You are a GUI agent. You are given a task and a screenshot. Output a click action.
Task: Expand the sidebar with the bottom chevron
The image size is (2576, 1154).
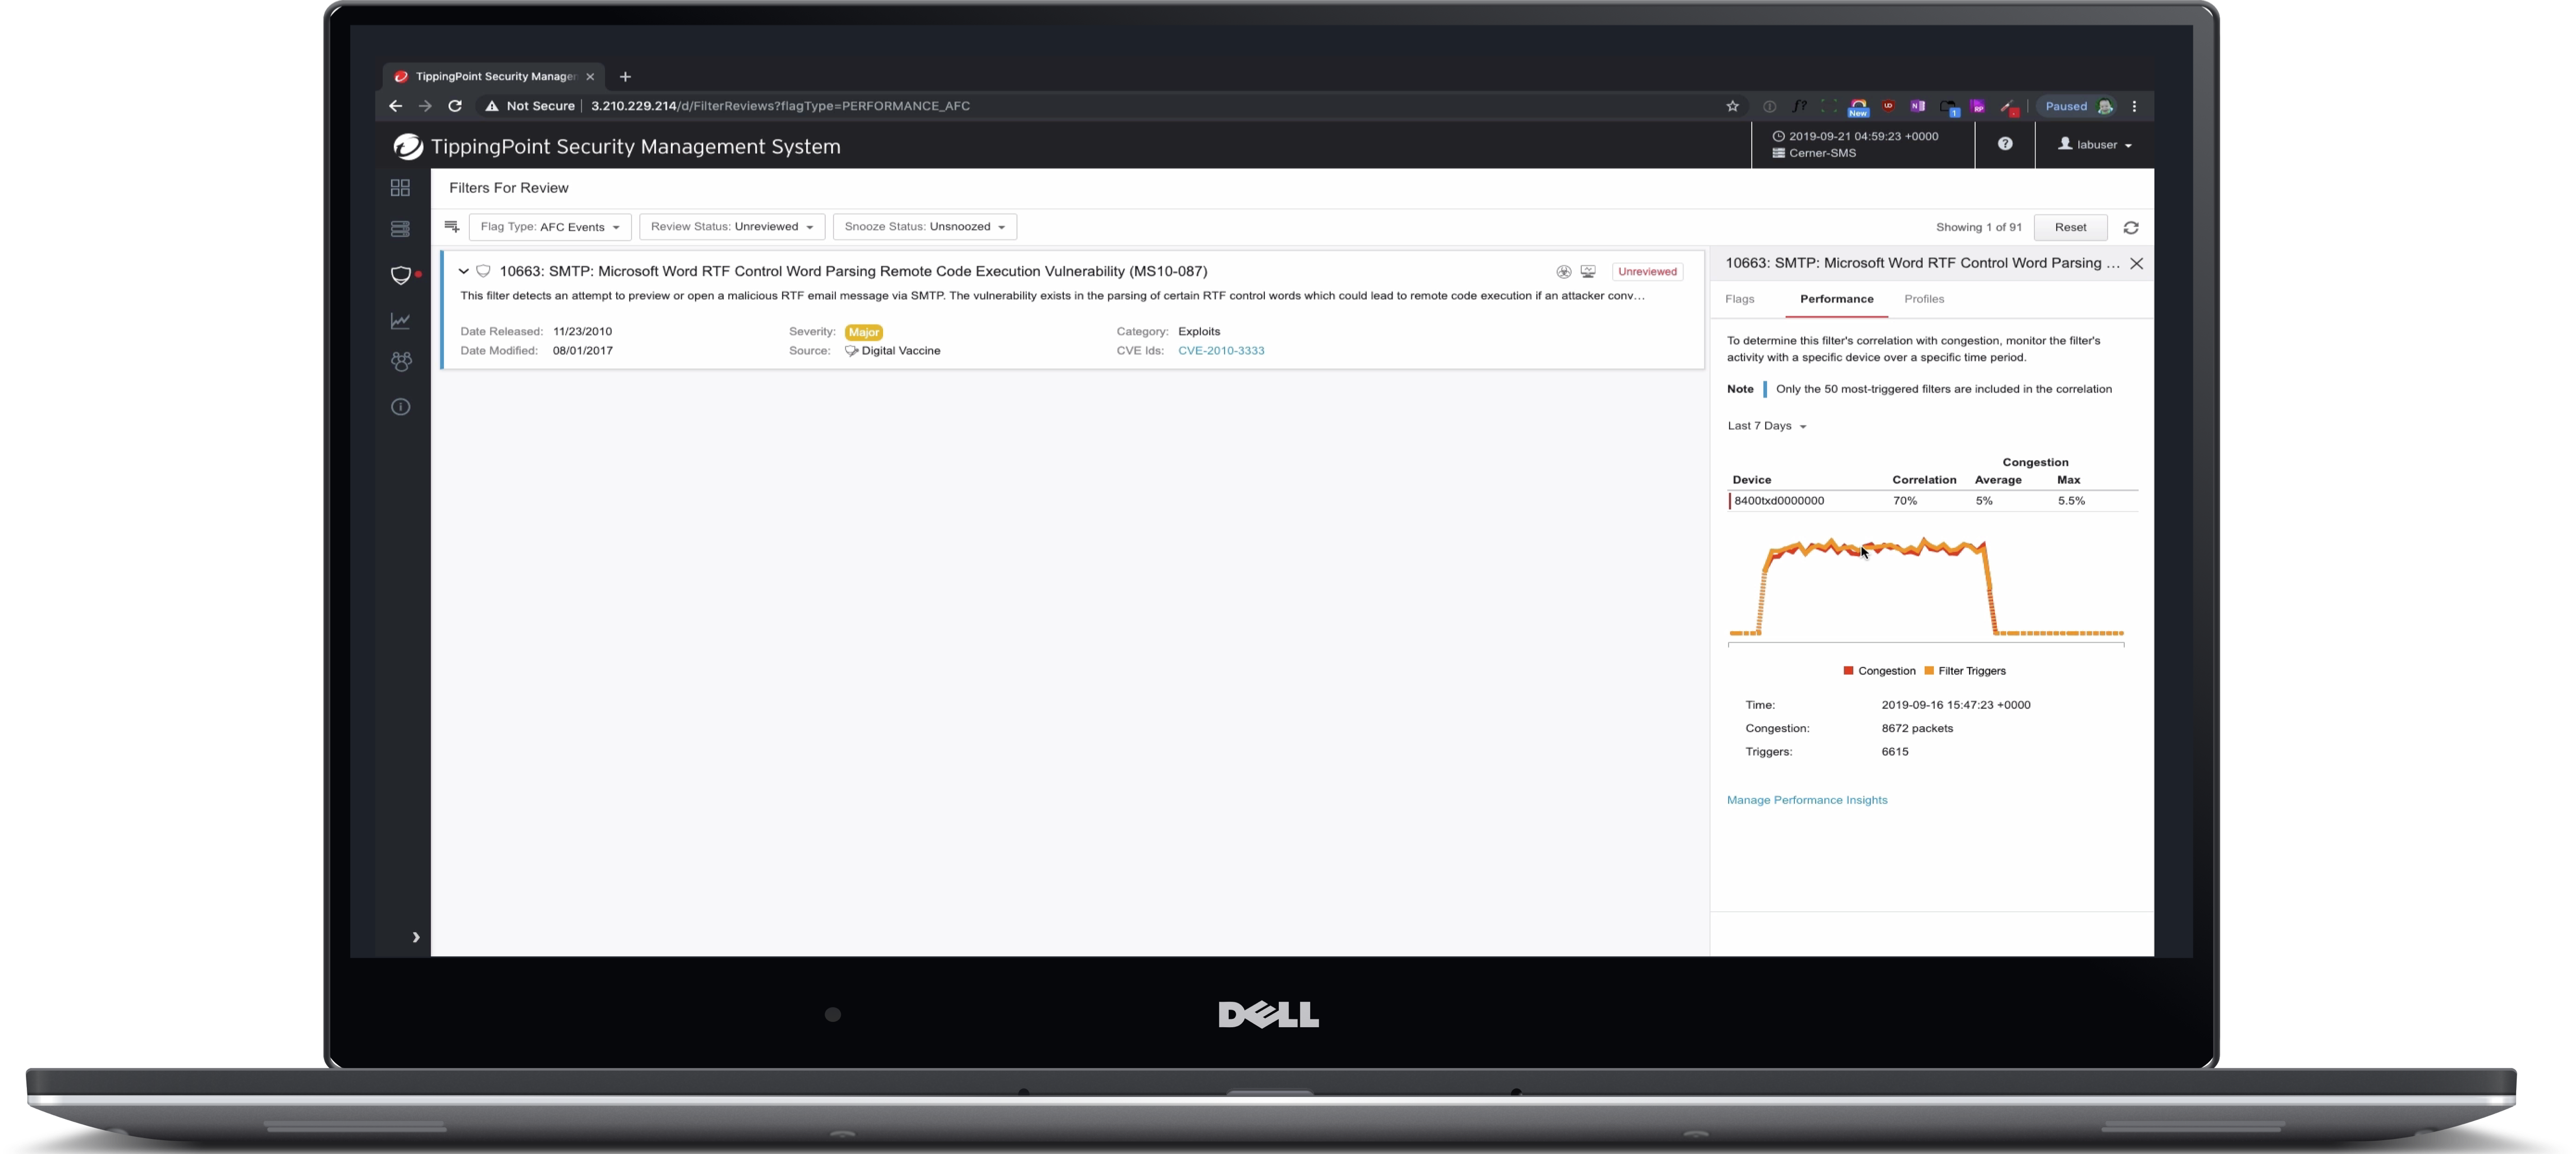(x=416, y=937)
